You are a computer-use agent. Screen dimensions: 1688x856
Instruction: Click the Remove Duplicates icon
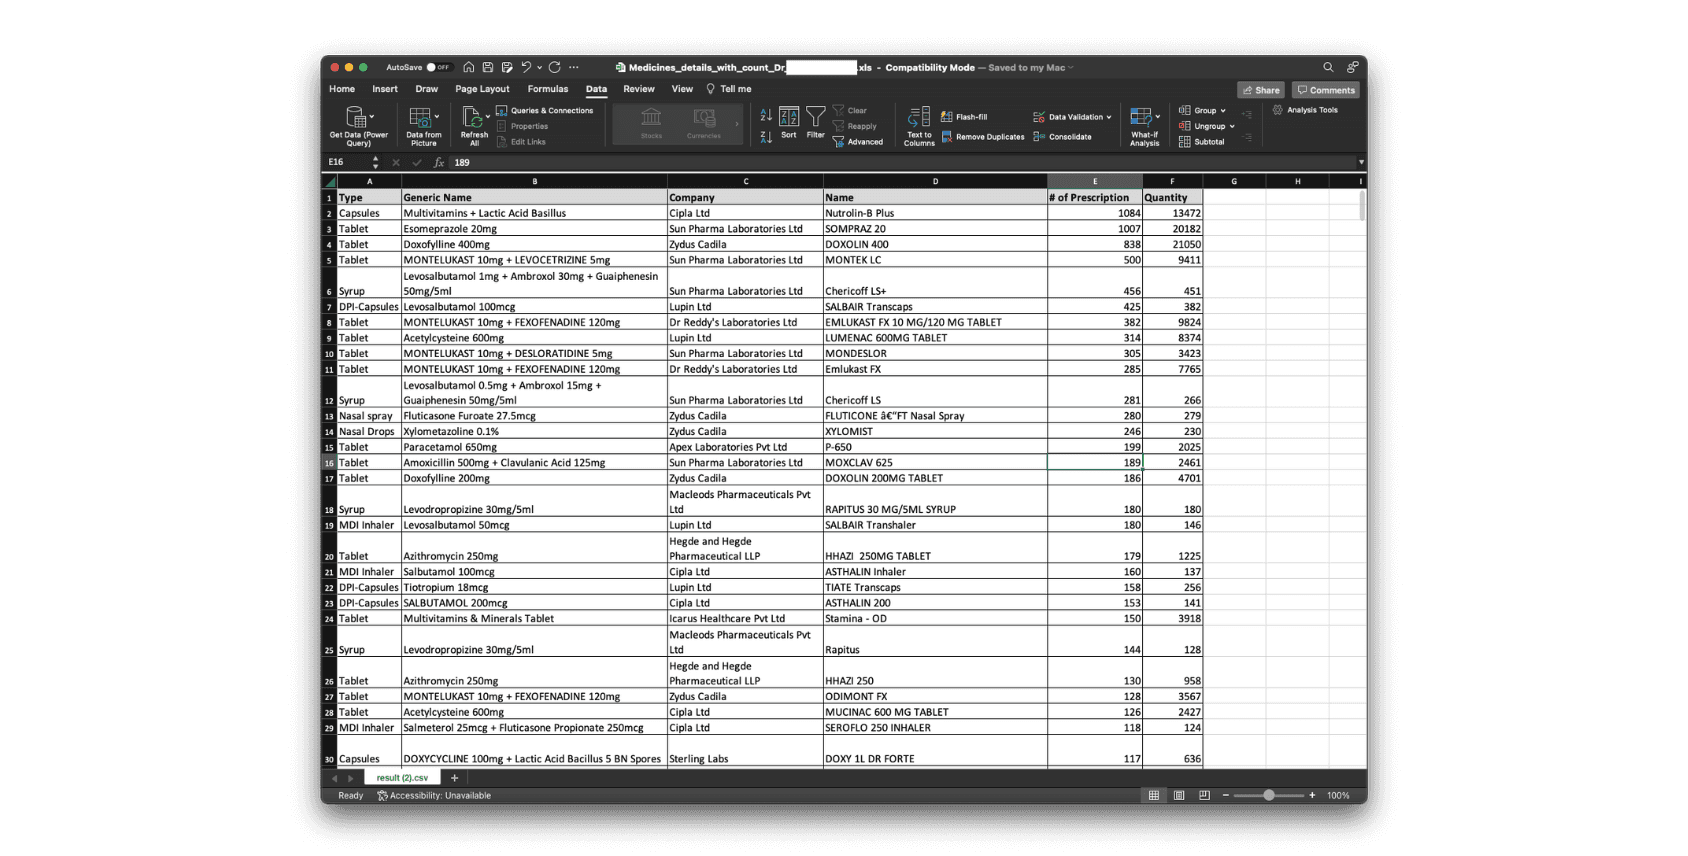click(x=946, y=137)
